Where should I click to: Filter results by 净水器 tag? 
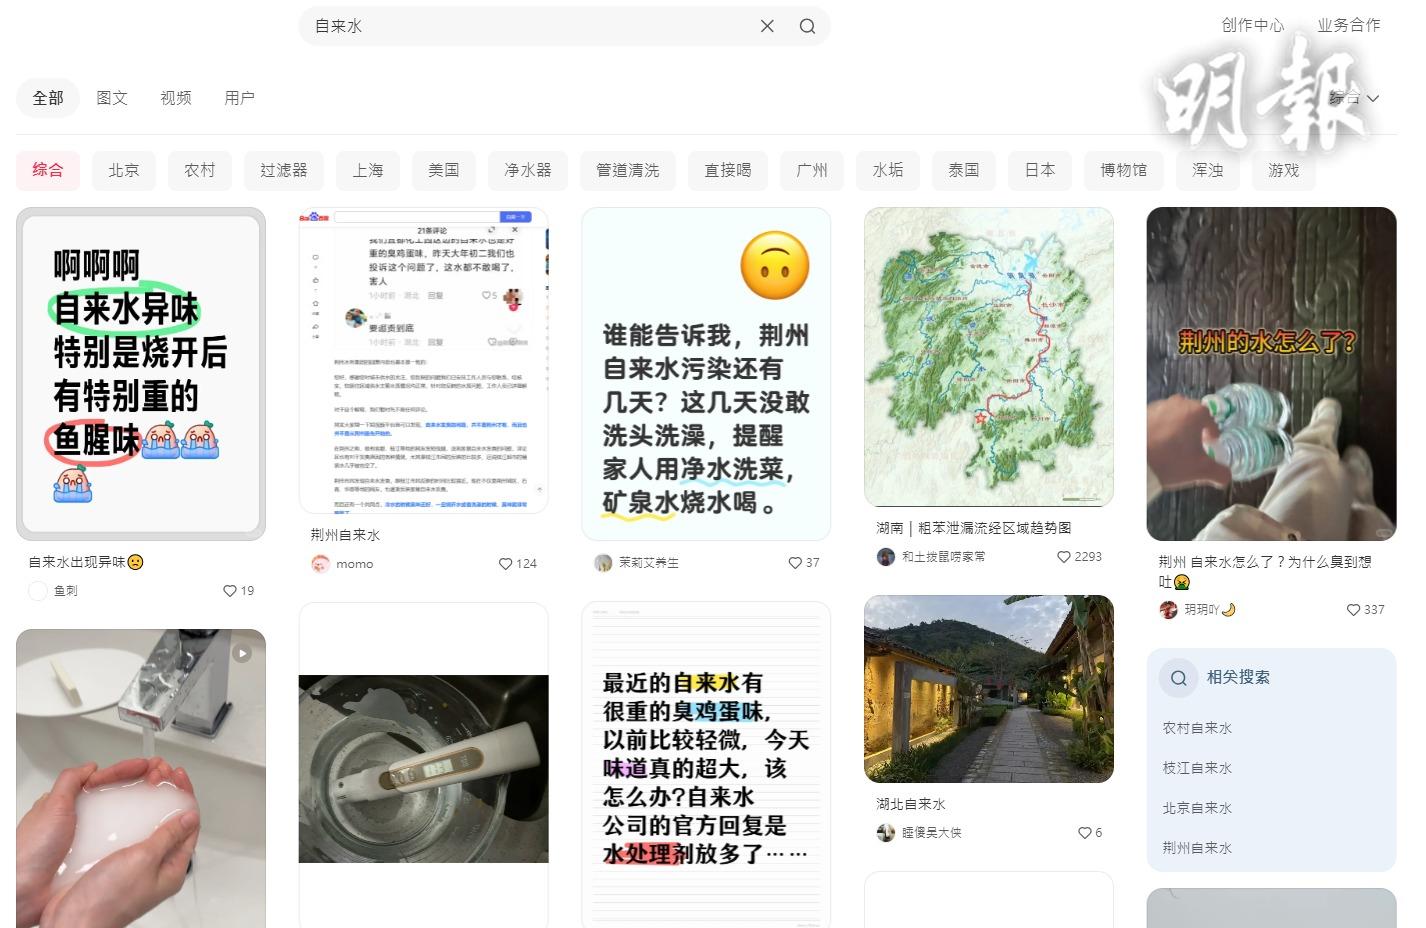click(x=528, y=170)
